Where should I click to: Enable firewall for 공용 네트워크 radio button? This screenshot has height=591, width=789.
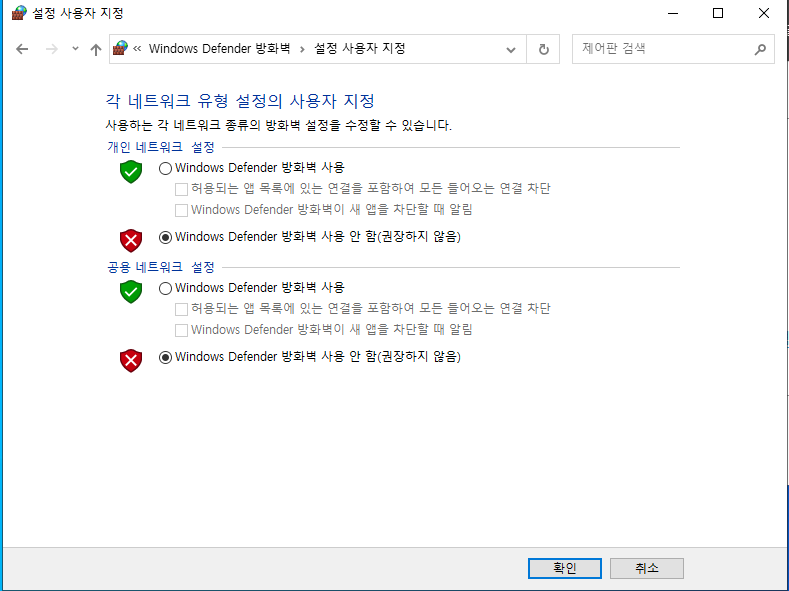coord(165,288)
